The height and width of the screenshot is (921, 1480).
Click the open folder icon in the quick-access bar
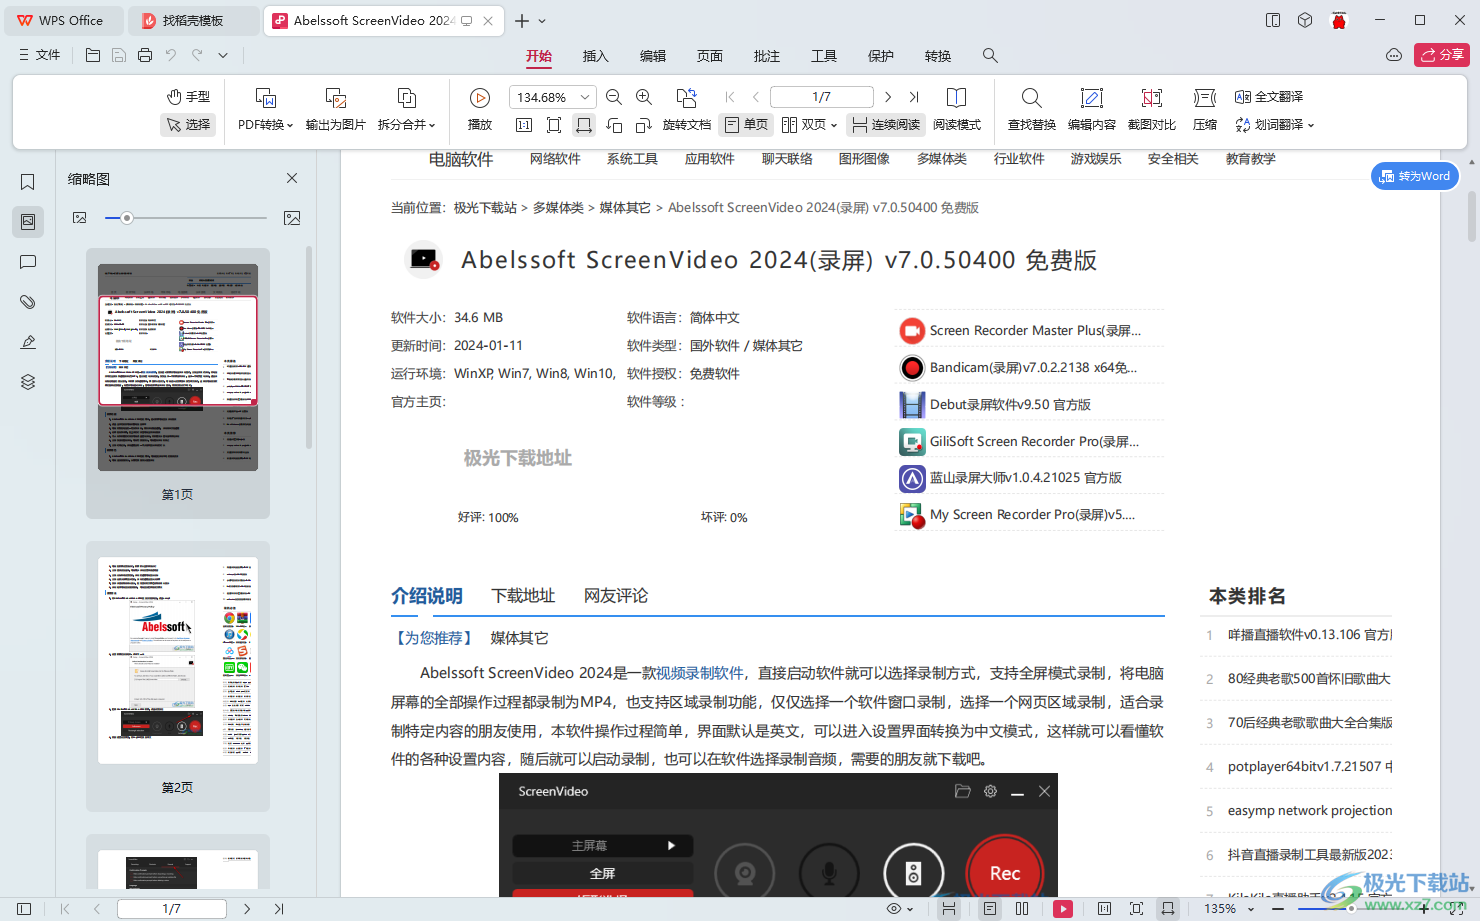pos(93,55)
